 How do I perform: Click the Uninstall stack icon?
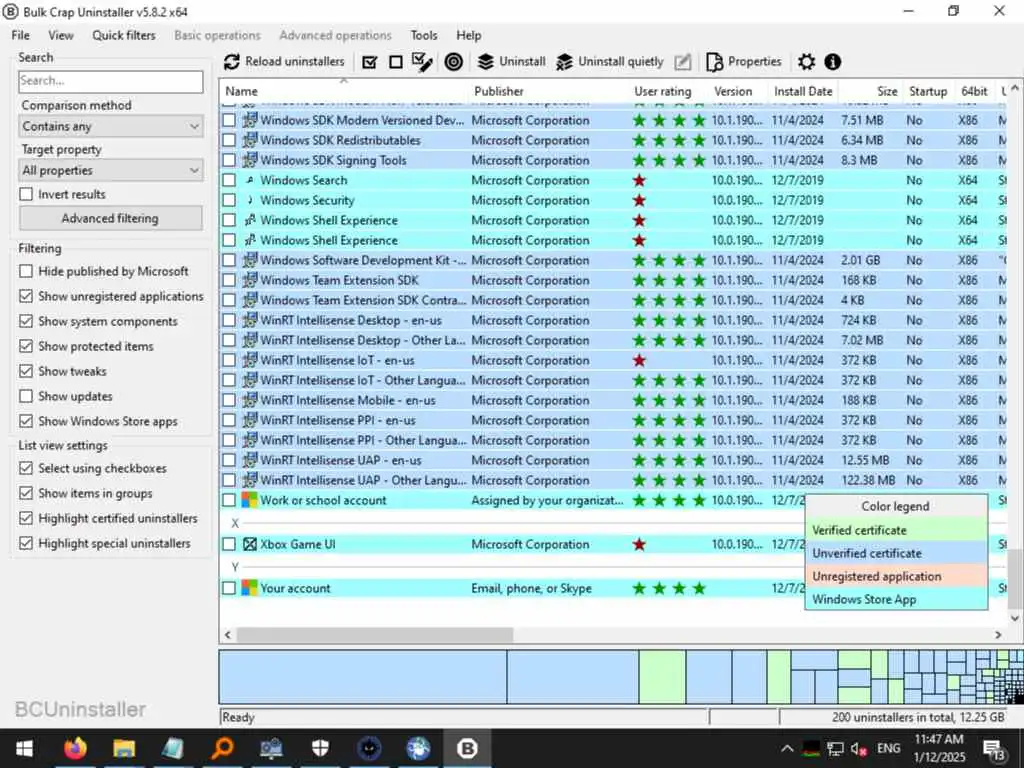pyautogui.click(x=485, y=62)
